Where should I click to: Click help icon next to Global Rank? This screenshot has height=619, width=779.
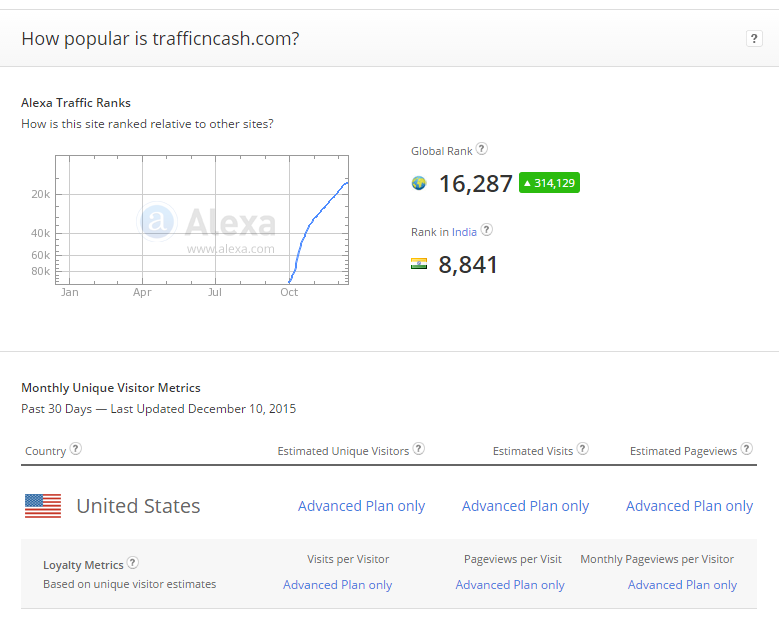[481, 150]
